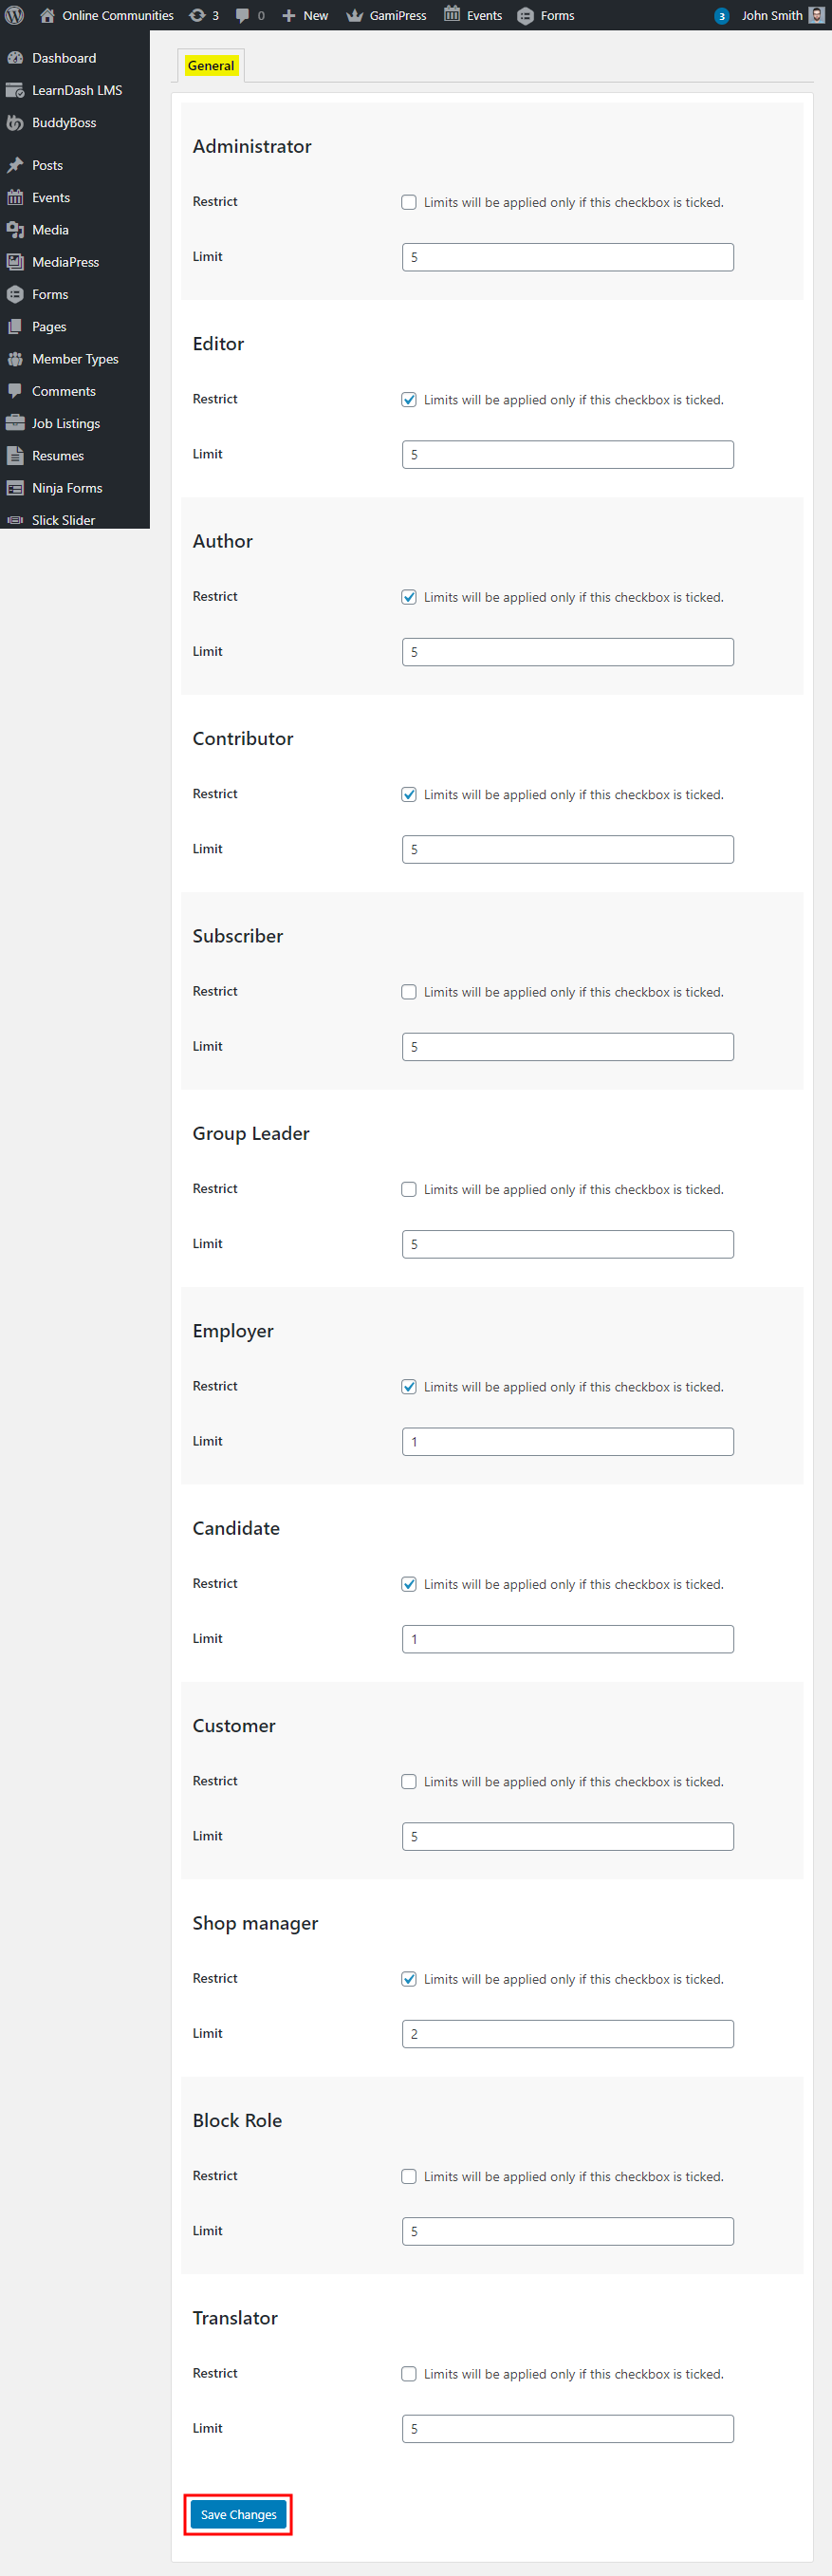Open GamiPress from the admin bar
Viewport: 832px width, 2576px height.
point(387,15)
